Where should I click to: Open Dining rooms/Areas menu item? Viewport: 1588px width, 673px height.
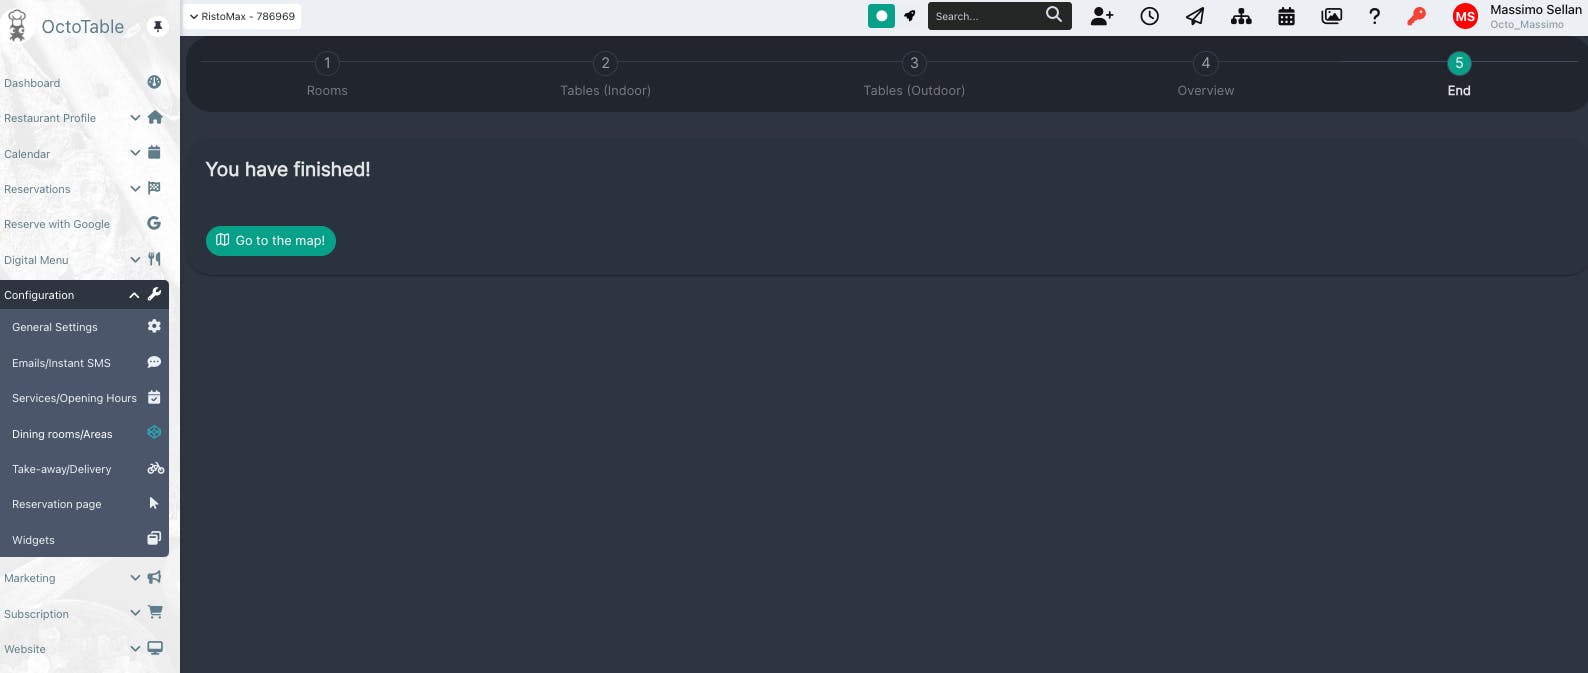pos(84,434)
